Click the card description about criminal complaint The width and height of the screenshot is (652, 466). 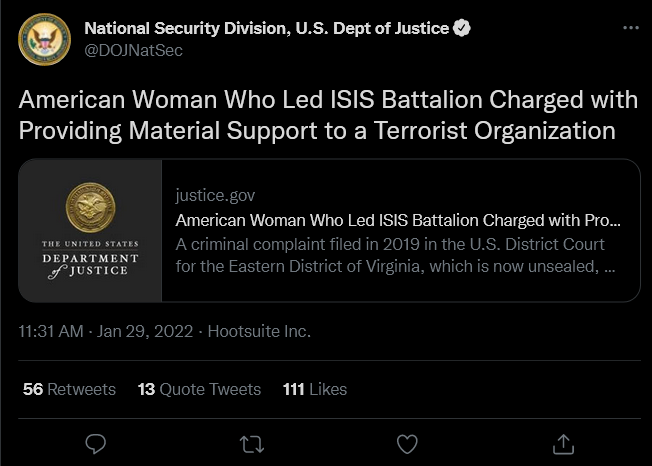[395, 255]
